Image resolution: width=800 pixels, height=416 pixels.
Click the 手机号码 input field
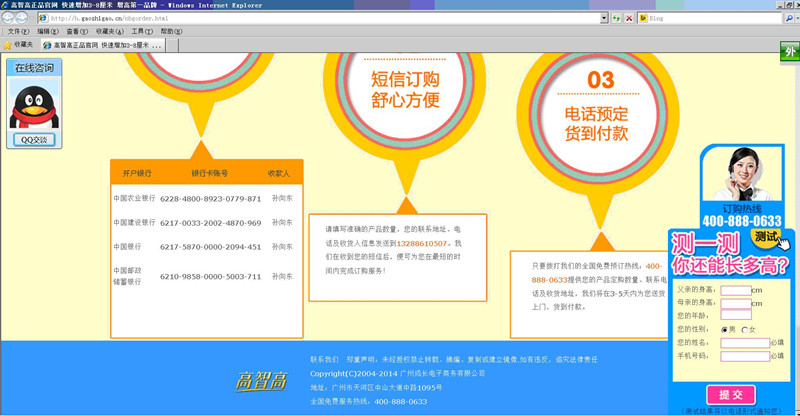[745, 355]
